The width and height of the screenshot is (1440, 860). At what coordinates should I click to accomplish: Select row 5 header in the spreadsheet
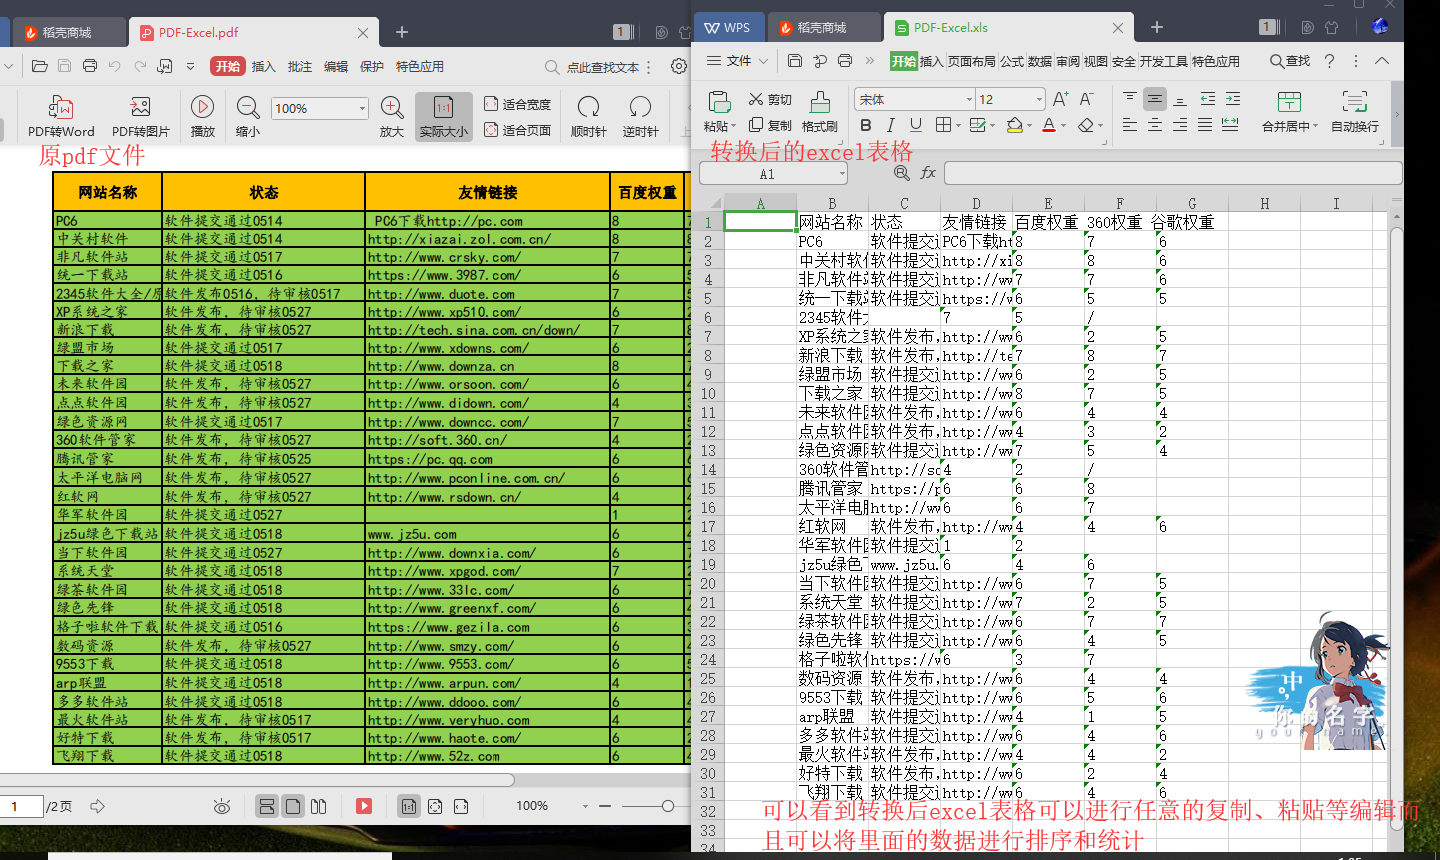tap(708, 298)
